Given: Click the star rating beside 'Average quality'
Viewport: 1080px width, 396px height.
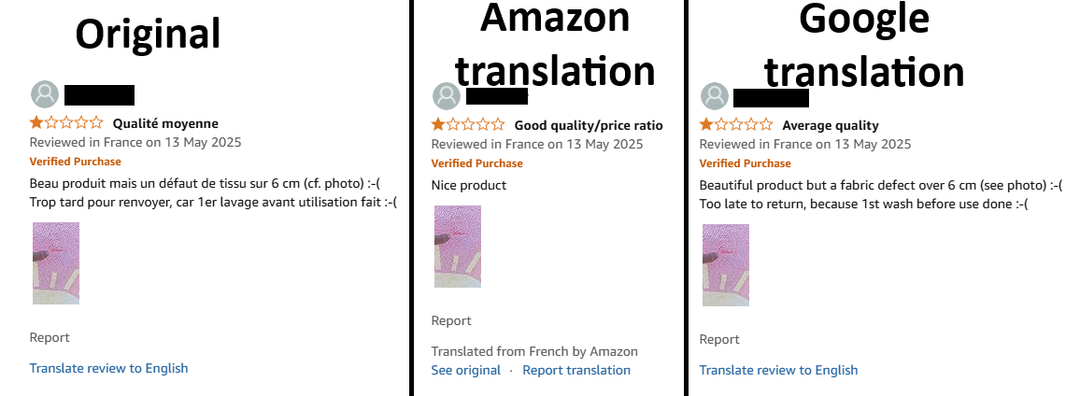Looking at the screenshot, I should 736,125.
